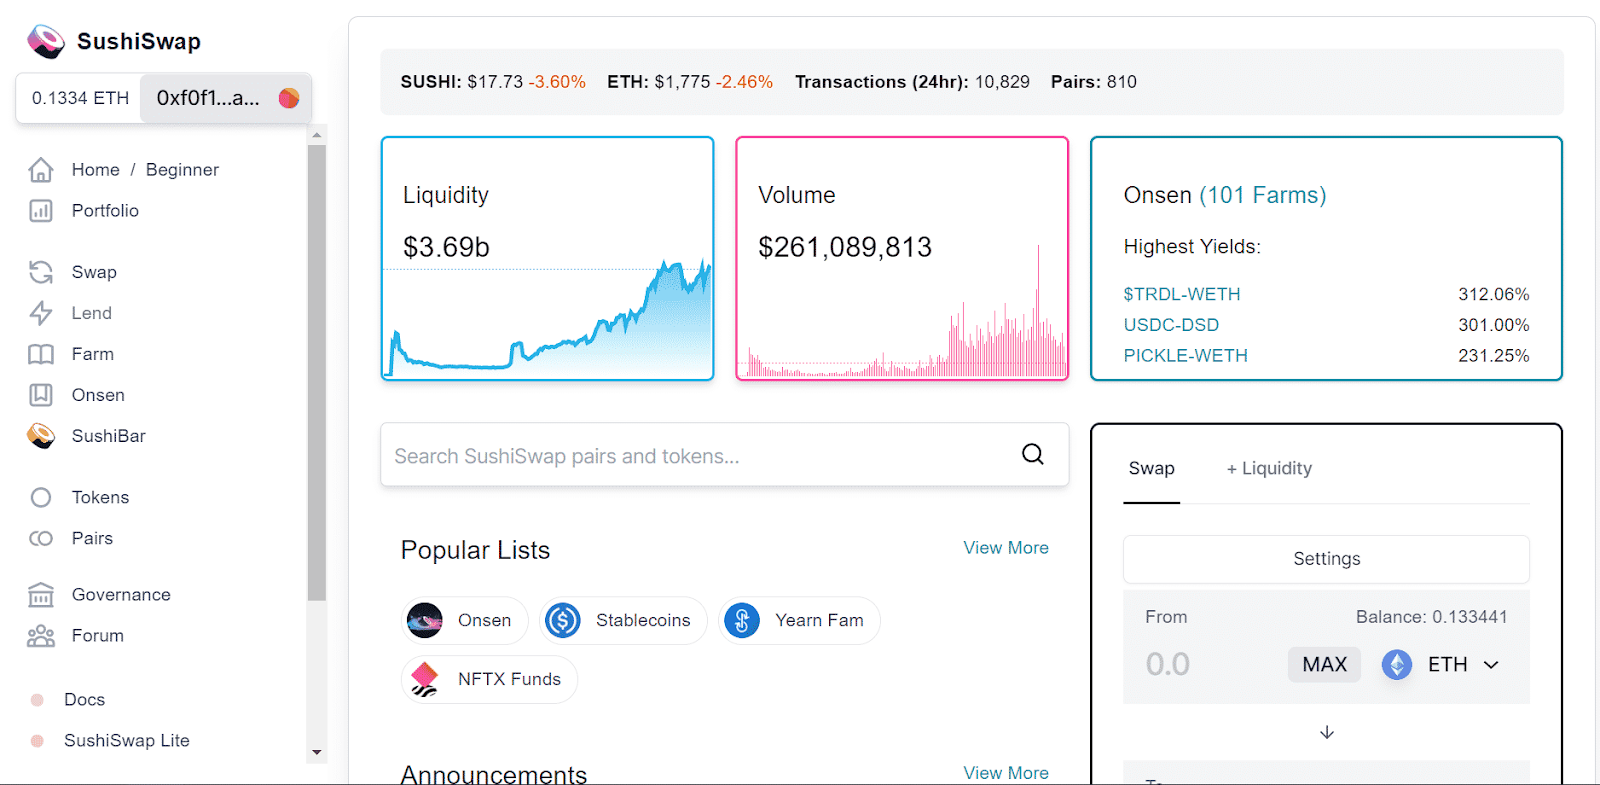
Task: Click the search pairs and tokens field
Action: pyautogui.click(x=700, y=456)
